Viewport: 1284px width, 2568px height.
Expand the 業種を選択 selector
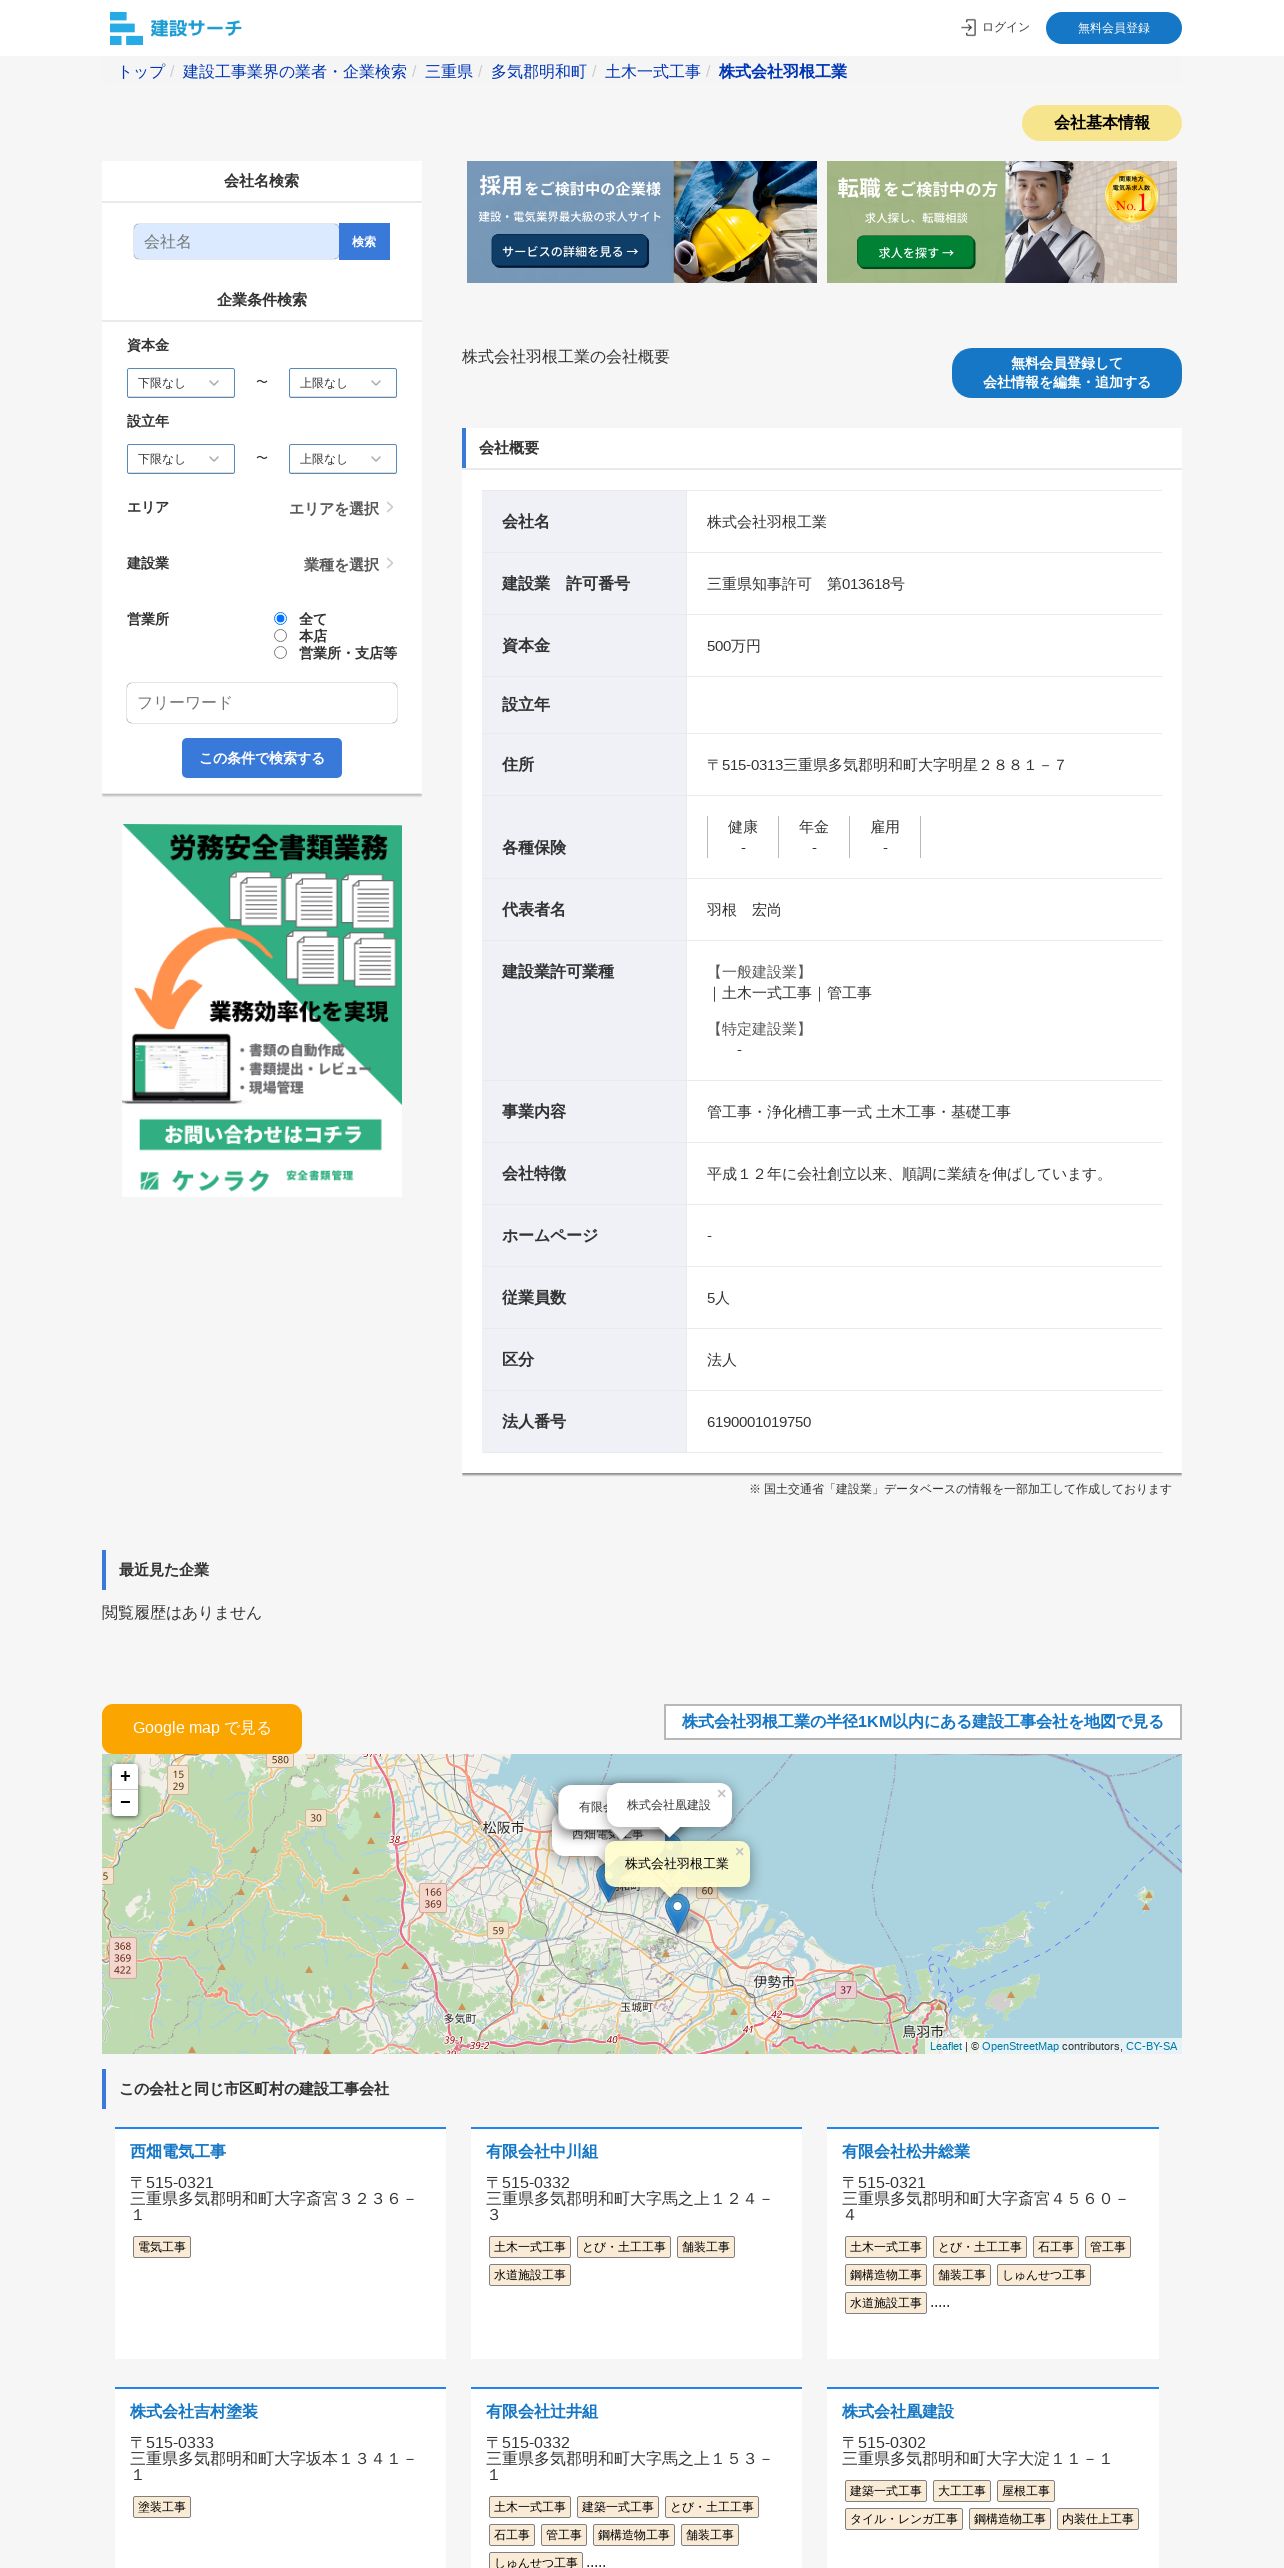[x=349, y=564]
